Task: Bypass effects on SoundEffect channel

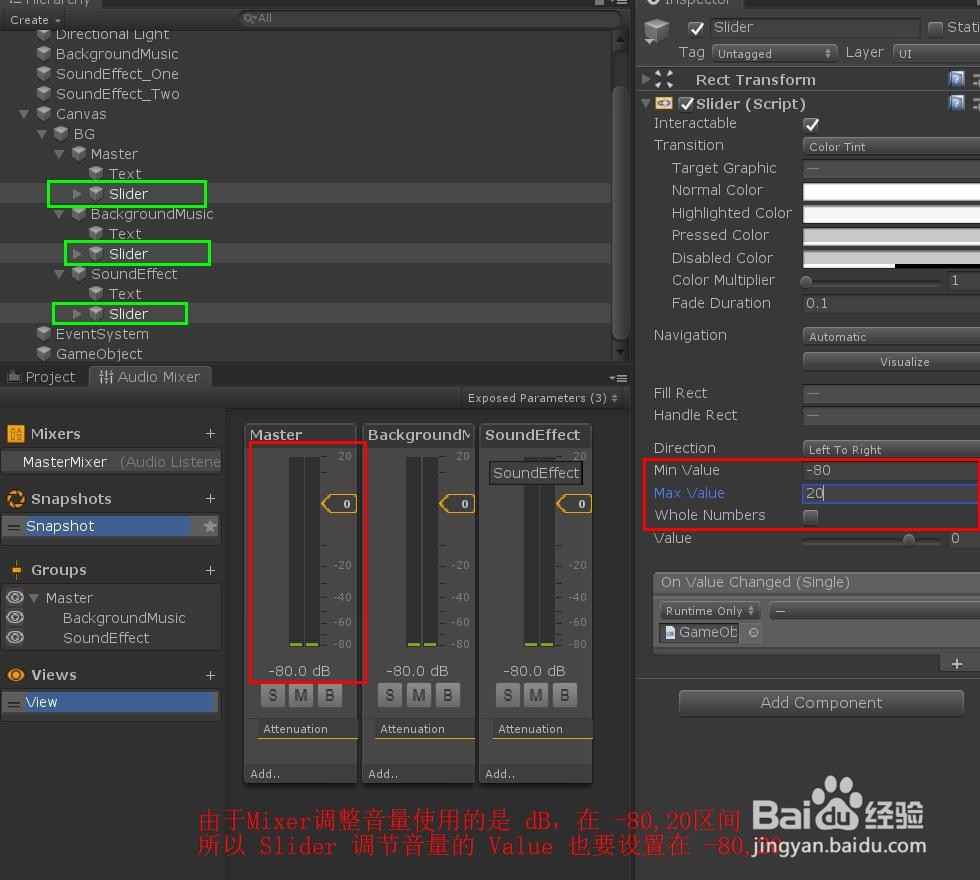Action: pyautogui.click(x=564, y=695)
